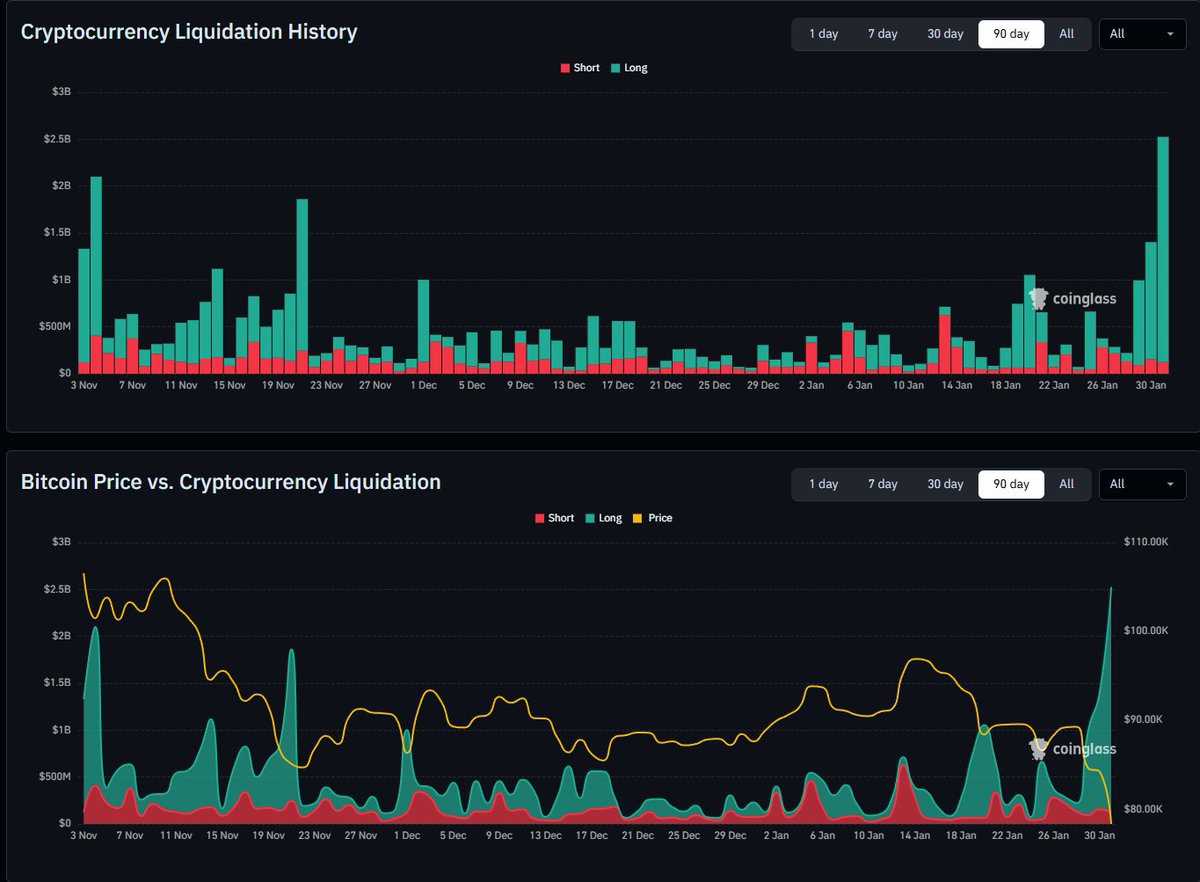
Task: Click the $2.5B axis label in top chart
Action: tap(58, 138)
